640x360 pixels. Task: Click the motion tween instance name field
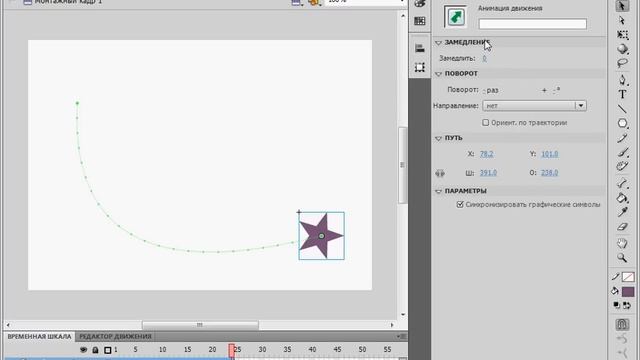tap(533, 24)
